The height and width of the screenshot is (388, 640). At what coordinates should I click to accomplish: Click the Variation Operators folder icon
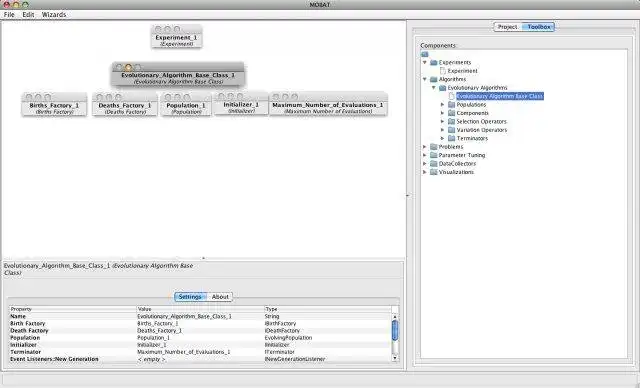click(451, 130)
